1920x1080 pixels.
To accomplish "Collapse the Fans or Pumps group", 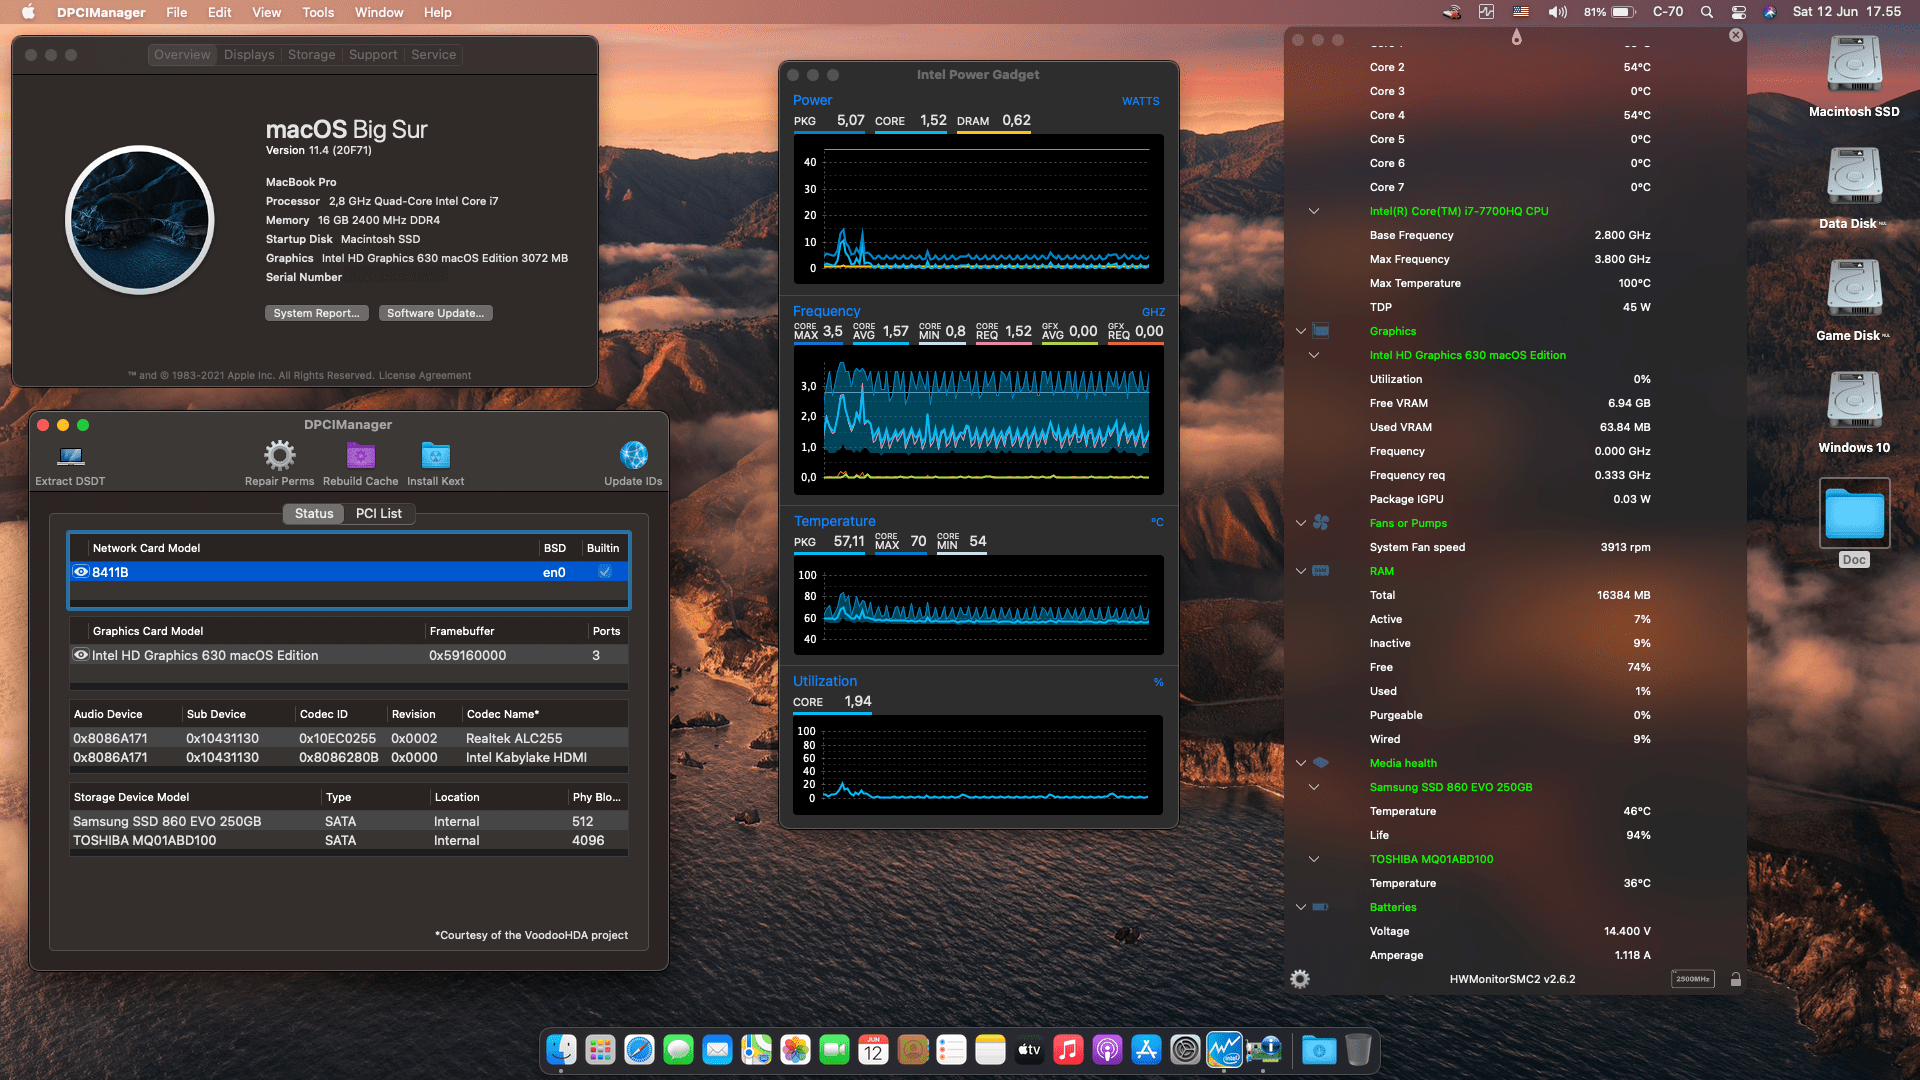I will pos(1301,523).
